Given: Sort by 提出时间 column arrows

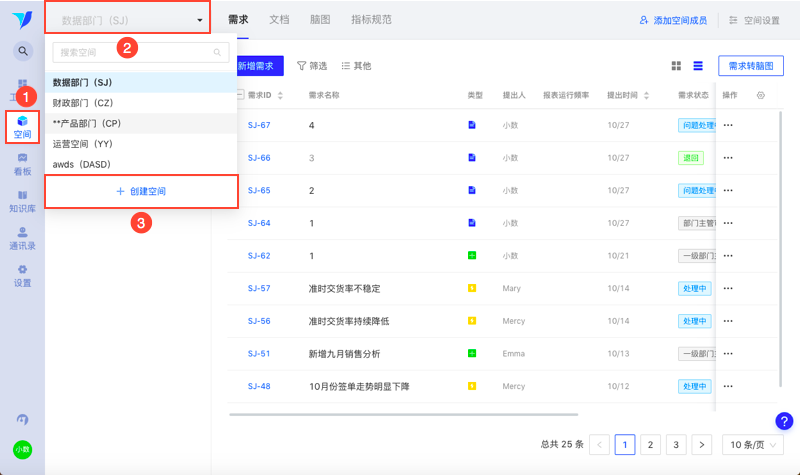Looking at the screenshot, I should tap(646, 95).
